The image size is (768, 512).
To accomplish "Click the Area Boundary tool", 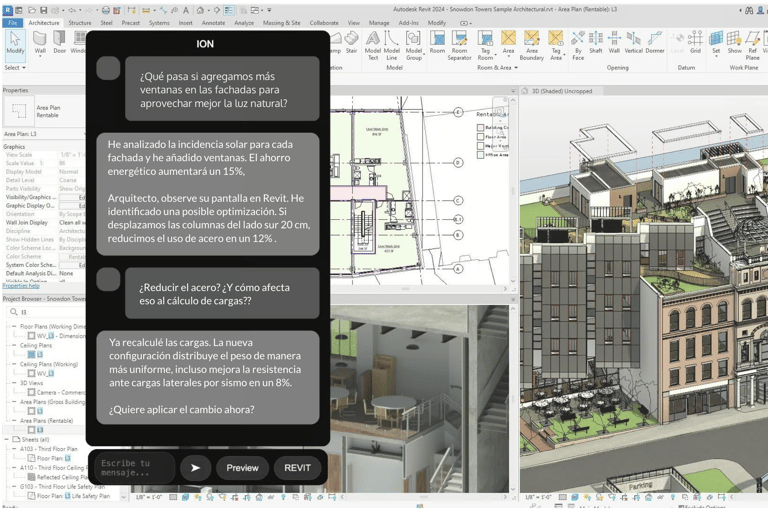I will (531, 45).
